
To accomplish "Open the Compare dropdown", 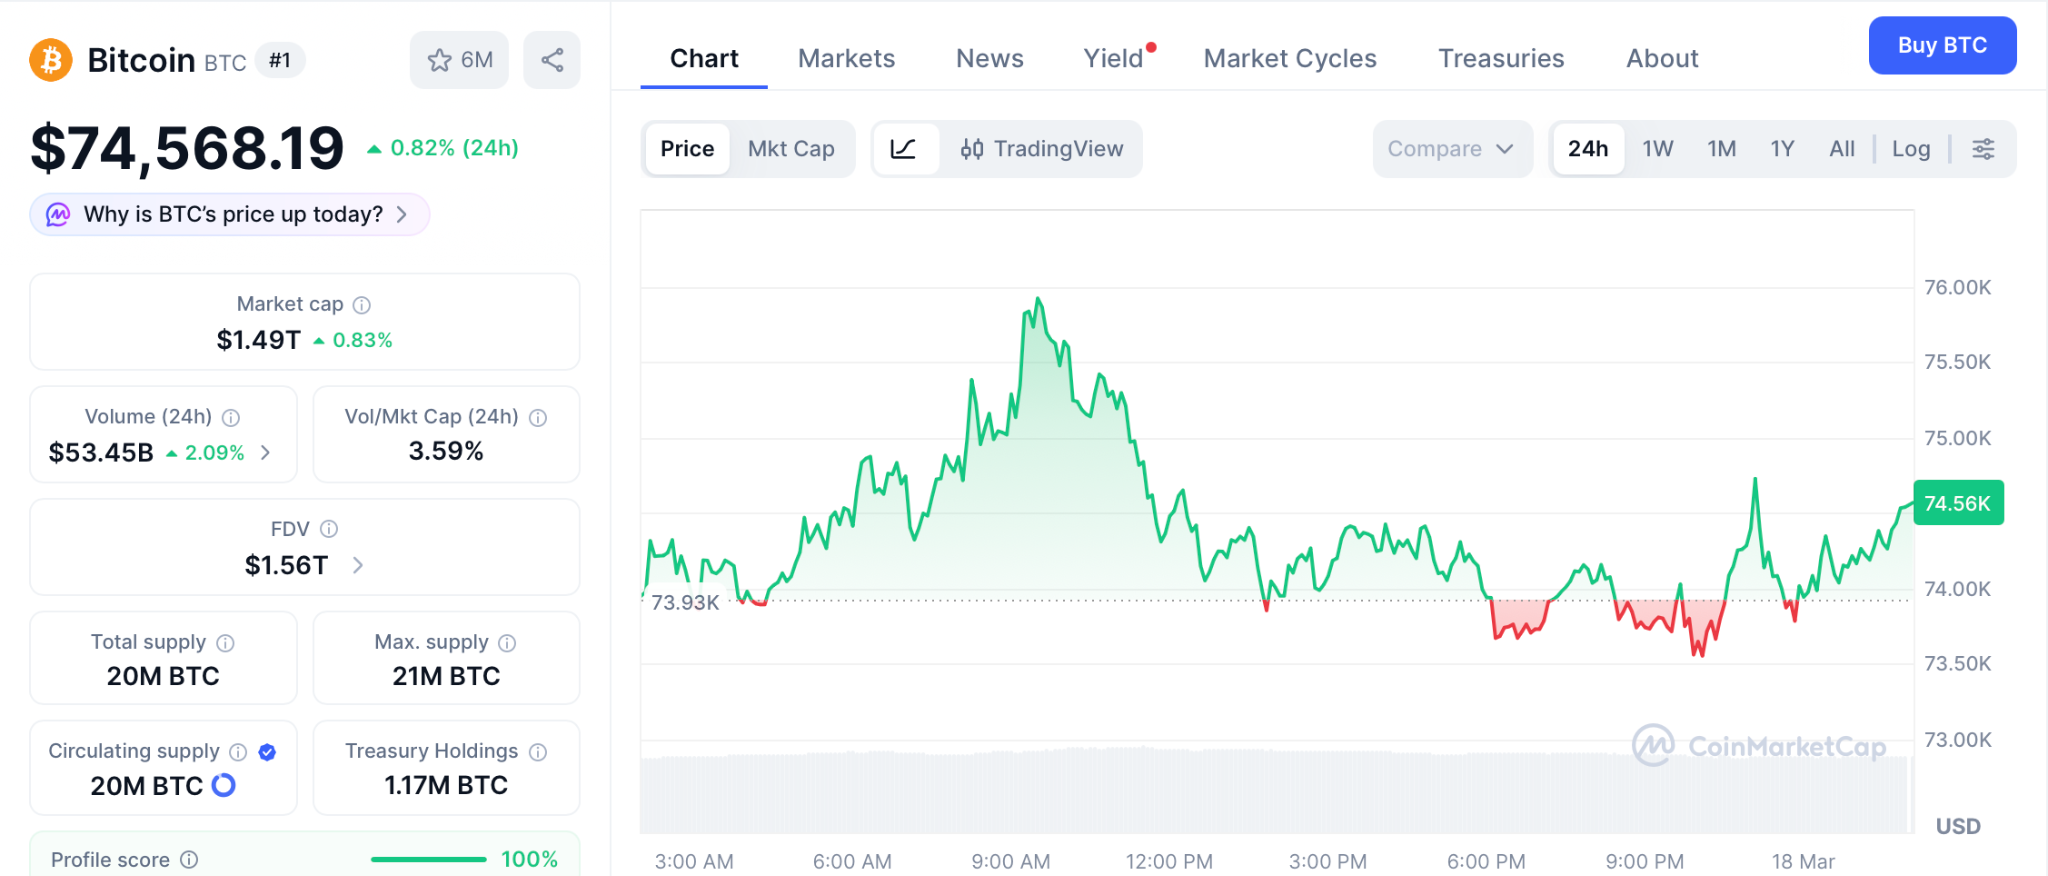I will coord(1450,149).
